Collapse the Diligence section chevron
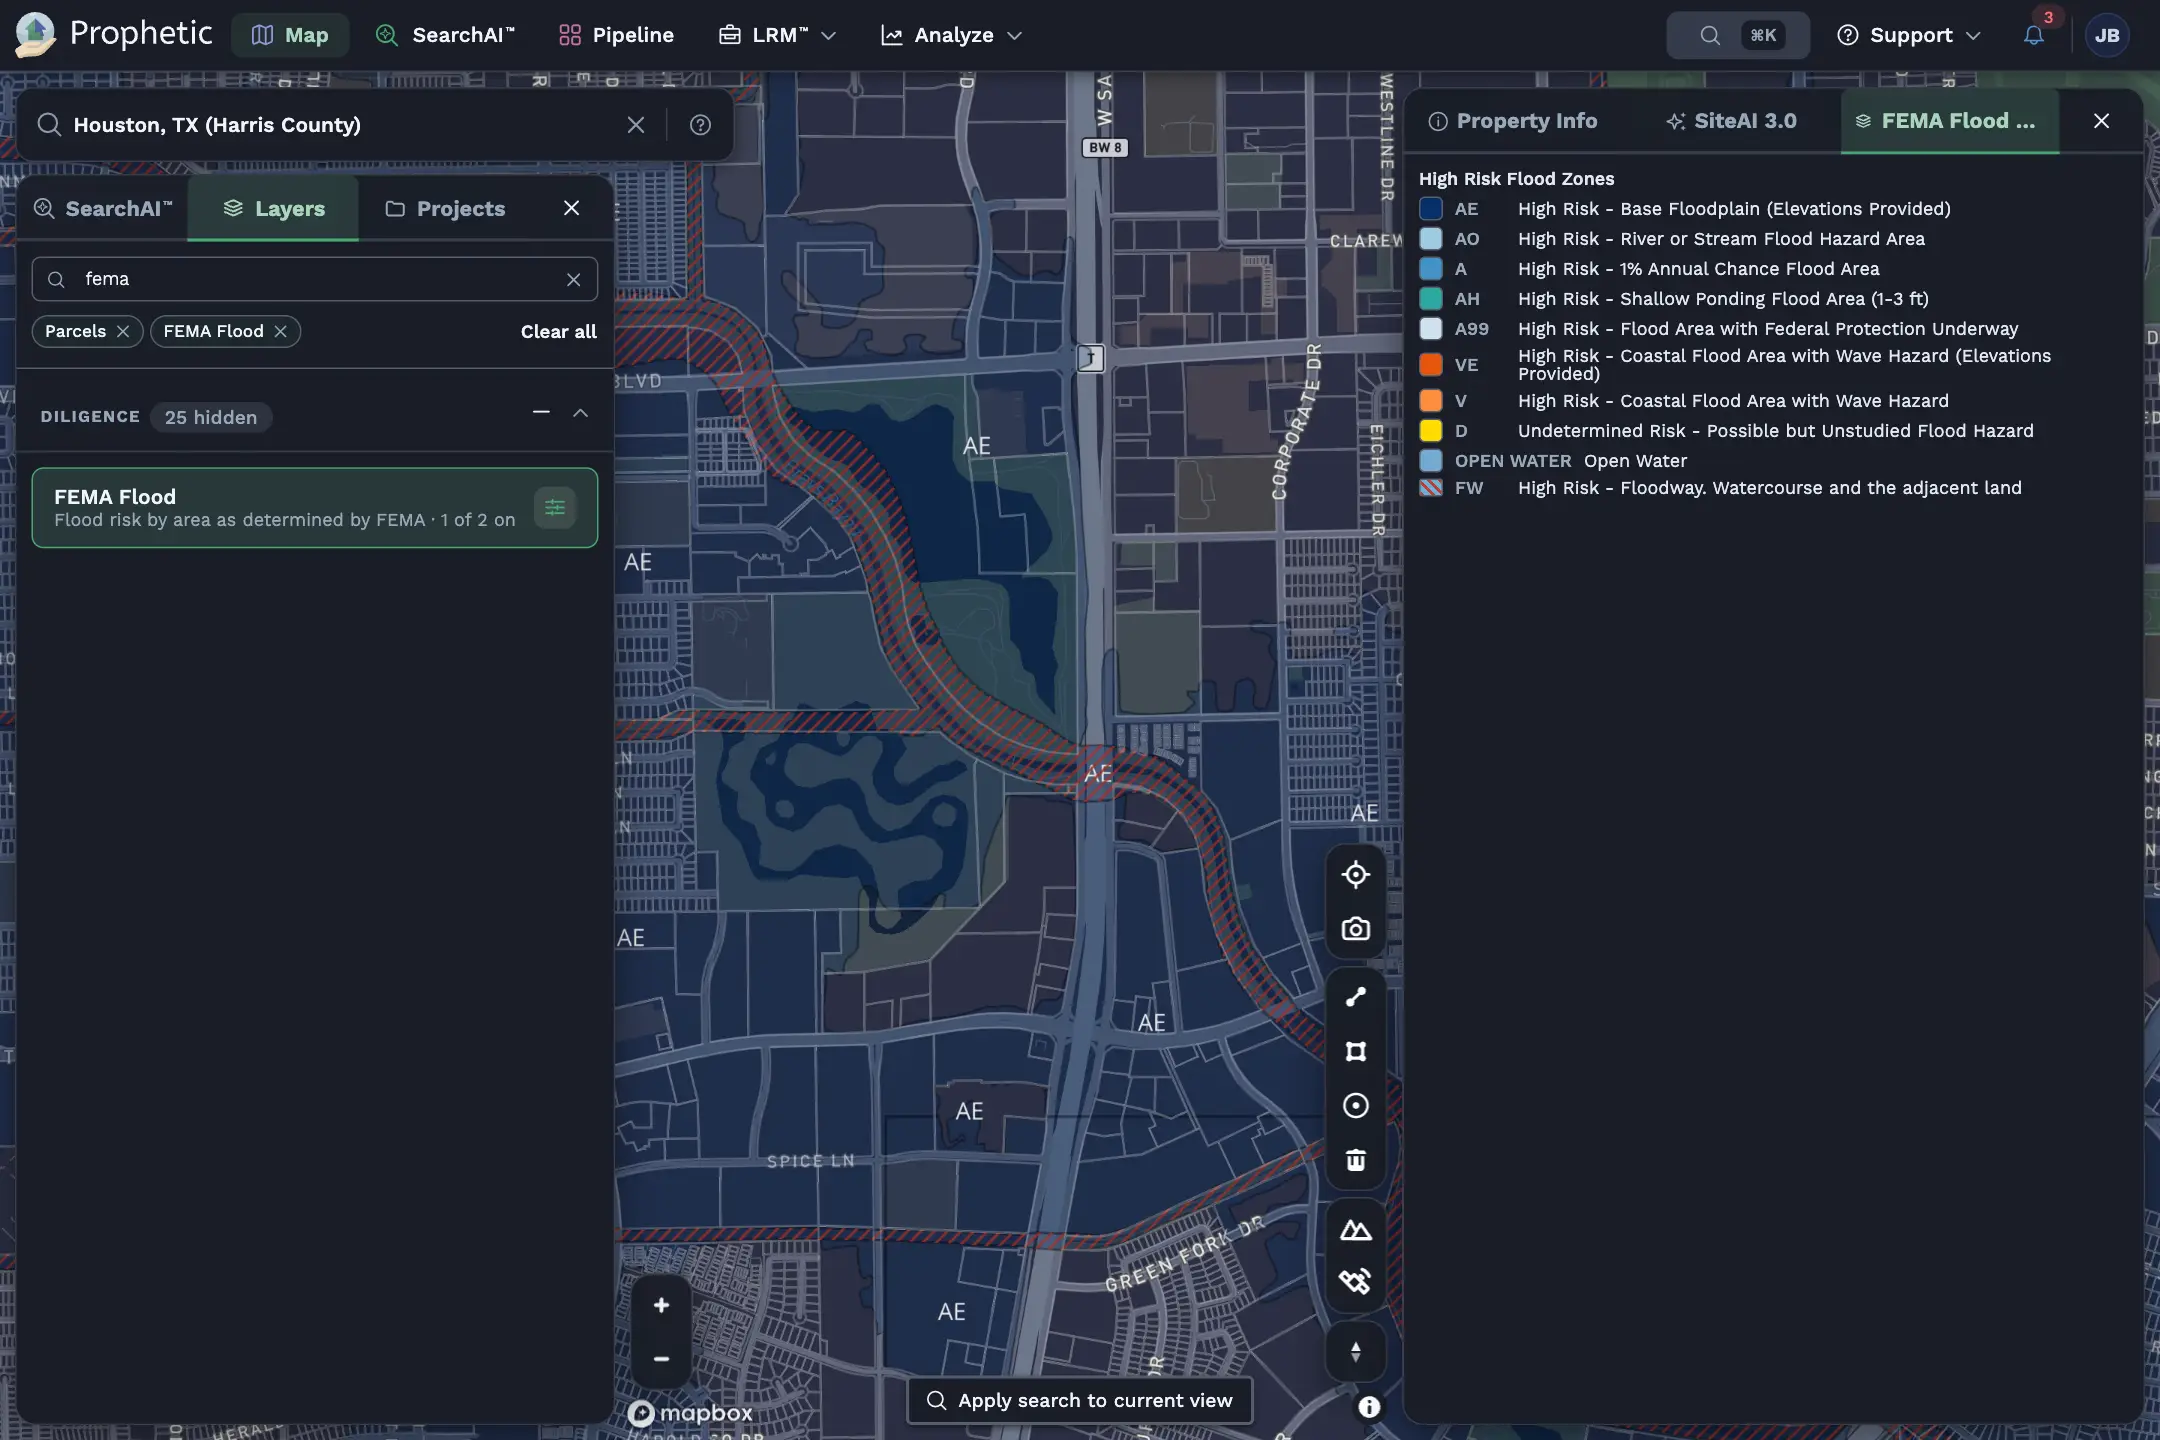This screenshot has width=2160, height=1440. point(580,413)
